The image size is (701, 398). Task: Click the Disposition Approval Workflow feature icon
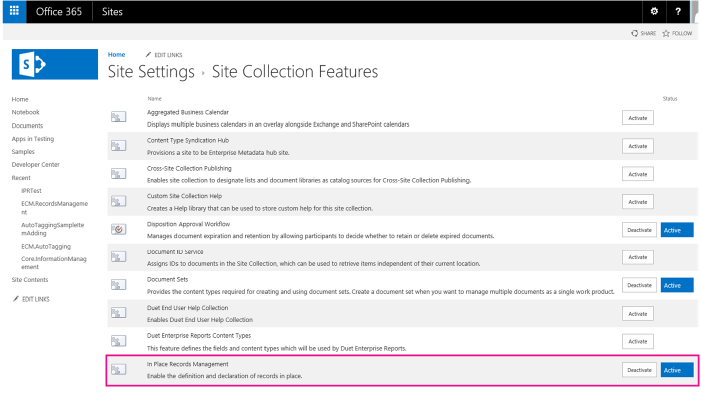(x=118, y=229)
